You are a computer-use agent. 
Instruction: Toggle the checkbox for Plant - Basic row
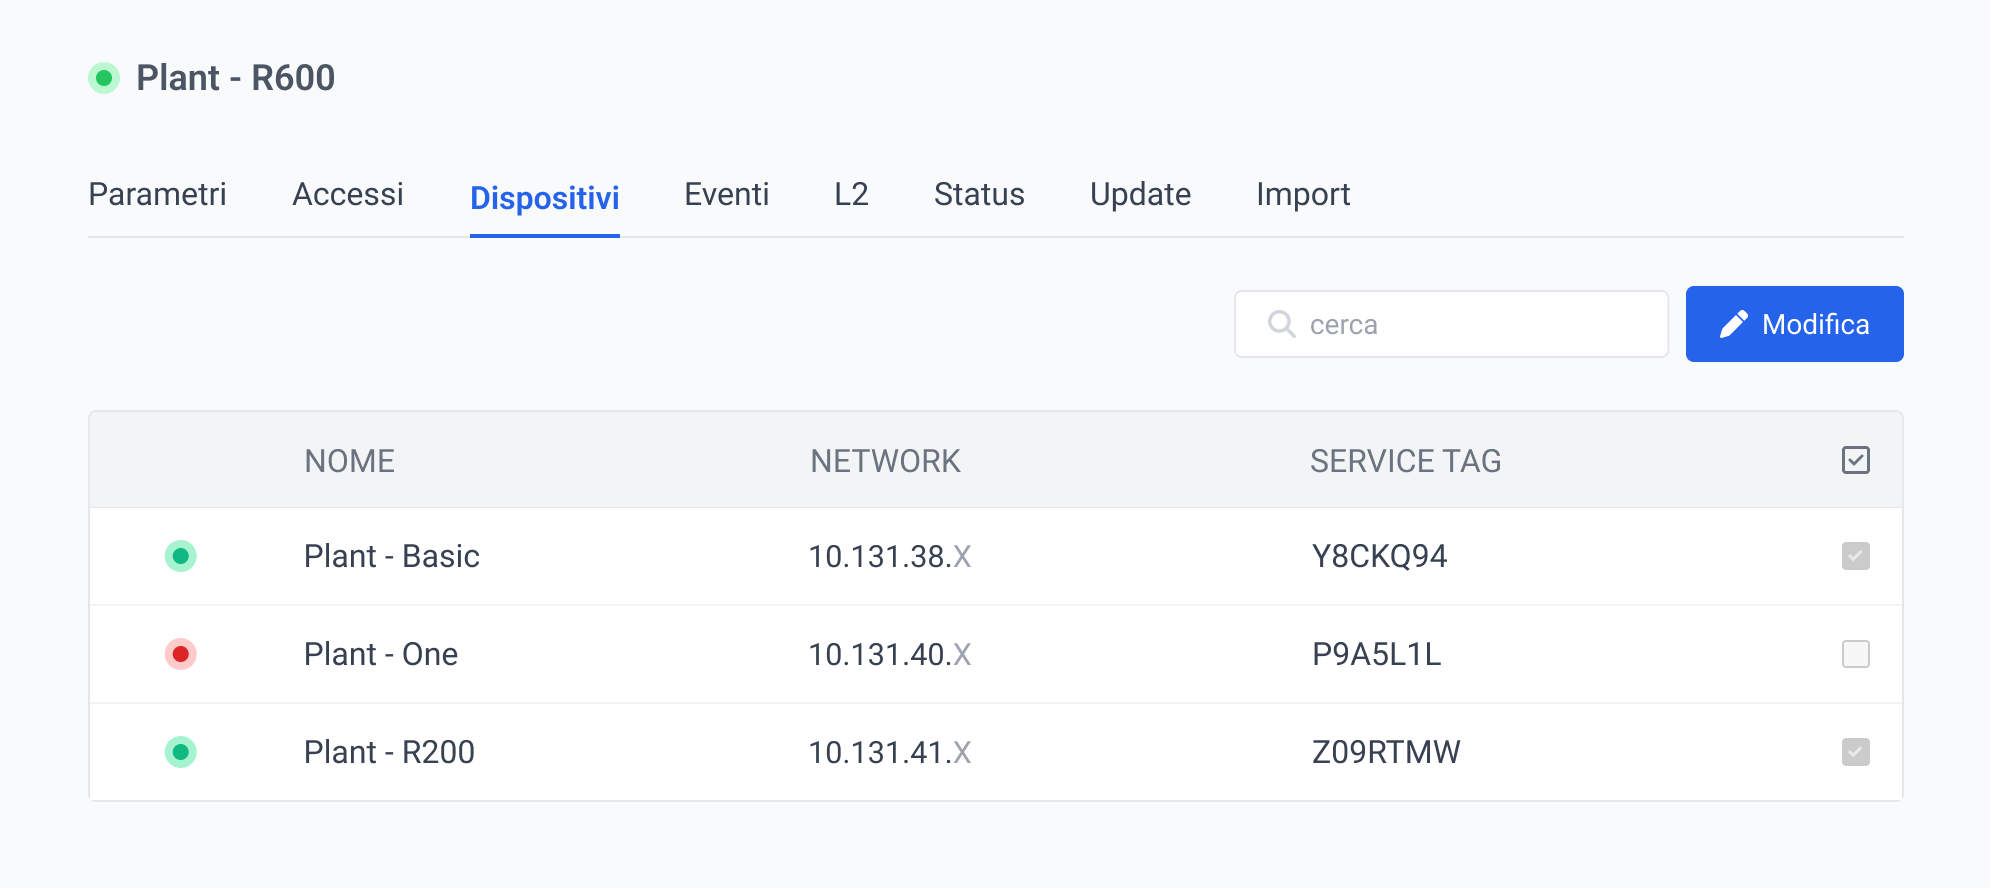[1855, 556]
